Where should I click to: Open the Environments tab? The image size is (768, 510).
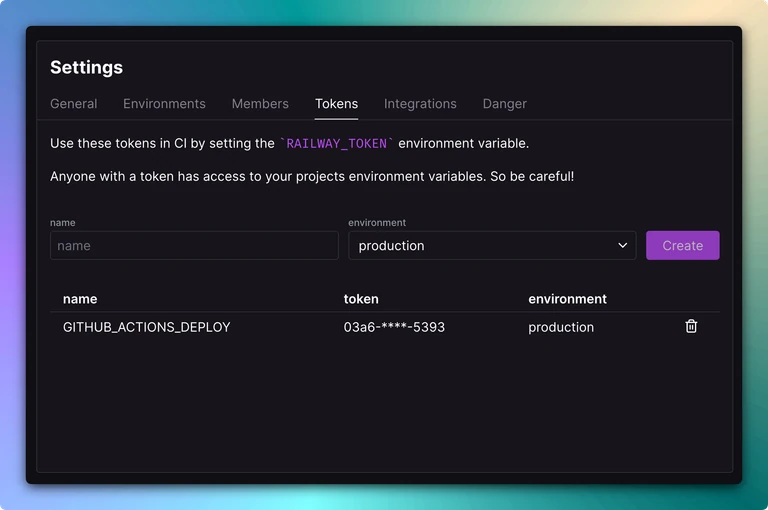[164, 104]
